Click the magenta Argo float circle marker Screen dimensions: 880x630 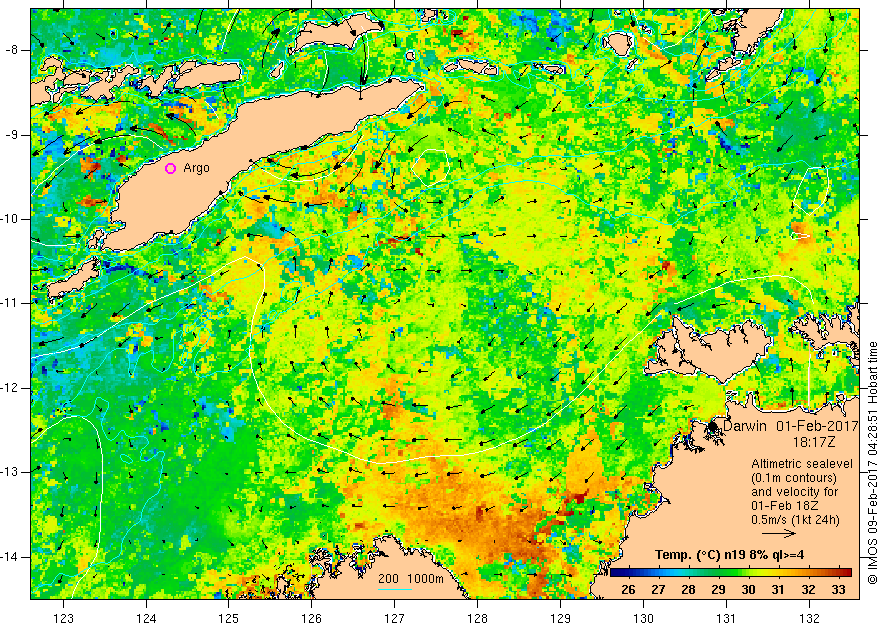171,168
